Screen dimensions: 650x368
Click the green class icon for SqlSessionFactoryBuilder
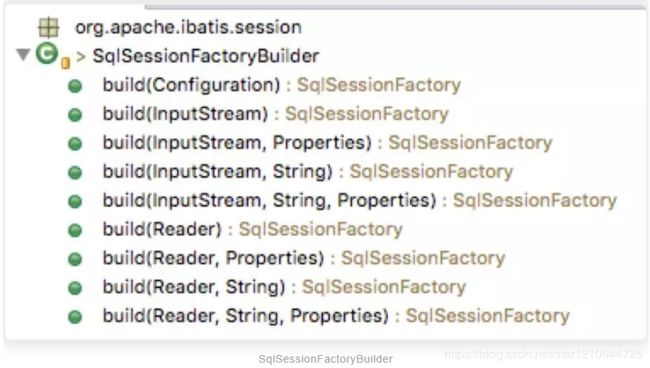(47, 53)
